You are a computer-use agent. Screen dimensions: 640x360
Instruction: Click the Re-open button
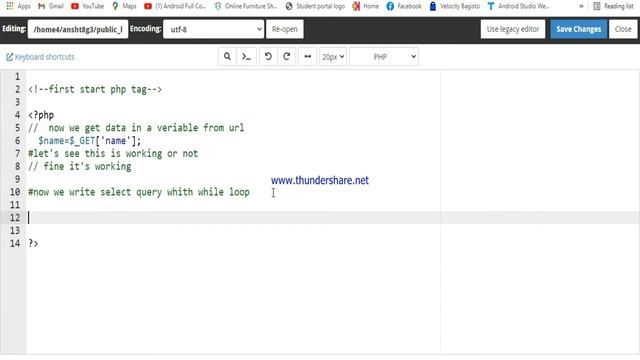[284, 29]
